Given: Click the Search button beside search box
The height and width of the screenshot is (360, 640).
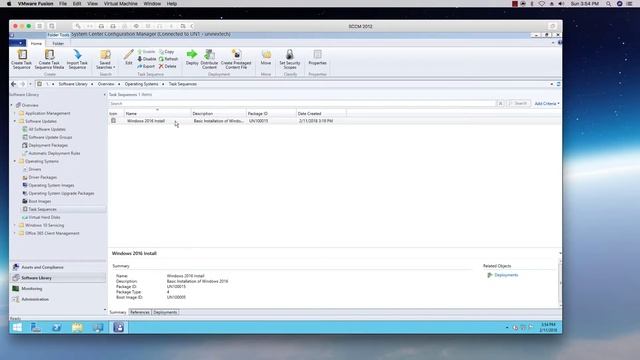Looking at the screenshot, I should (519, 104).
